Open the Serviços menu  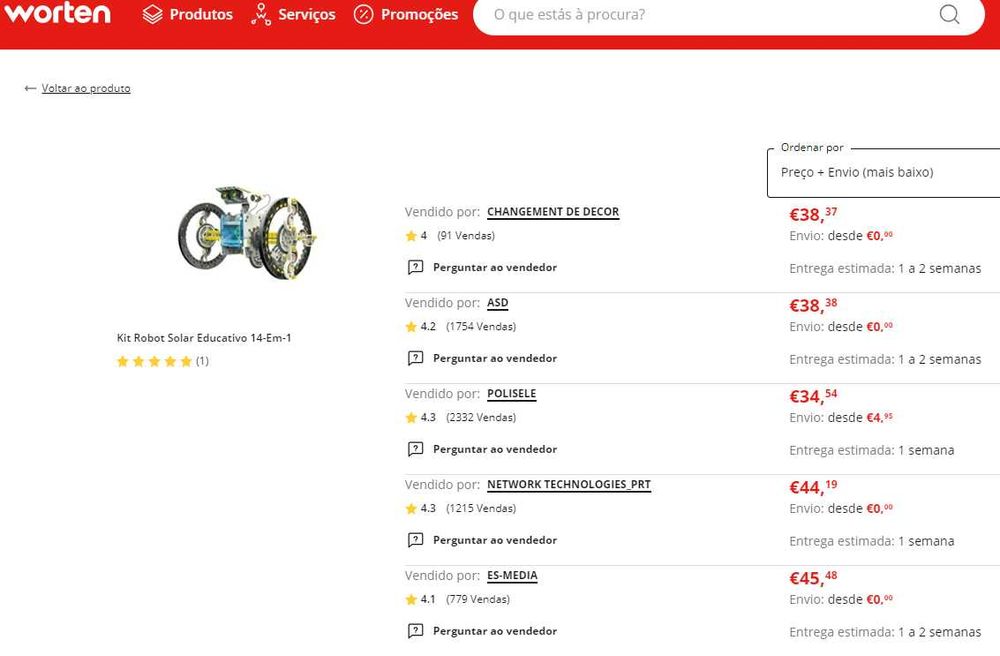pyautogui.click(x=306, y=15)
